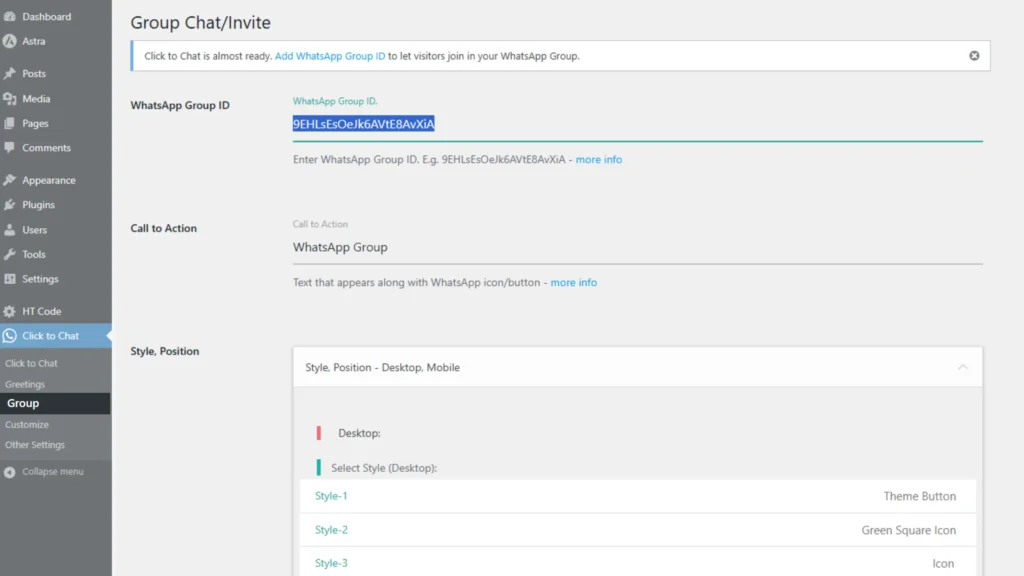Collapse the Style, Position panel chevron
Viewport: 1024px width, 576px height.
962,367
